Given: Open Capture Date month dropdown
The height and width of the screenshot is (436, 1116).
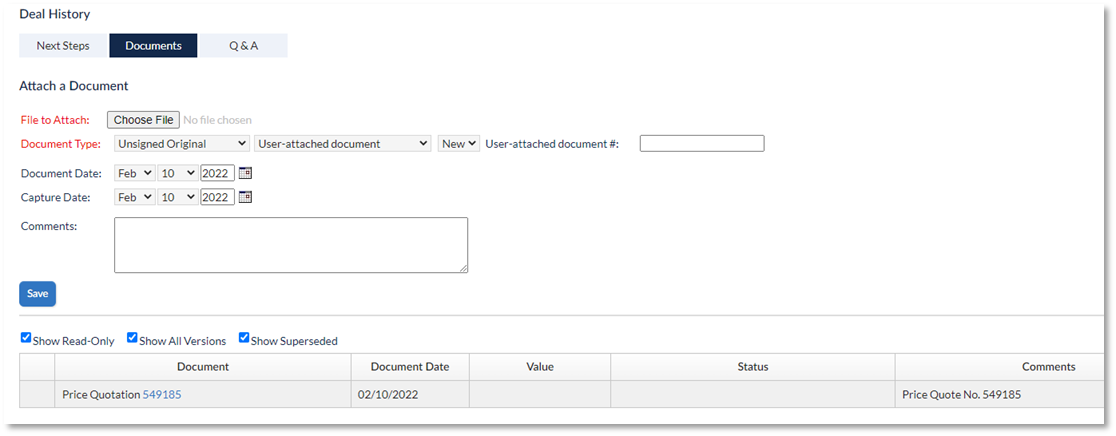Looking at the screenshot, I should pyautogui.click(x=135, y=198).
